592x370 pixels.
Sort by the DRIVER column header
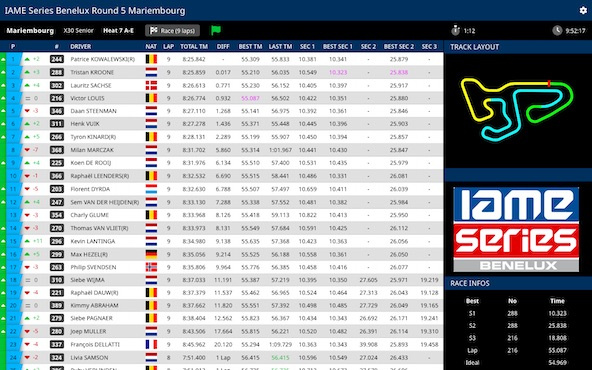[x=80, y=46]
